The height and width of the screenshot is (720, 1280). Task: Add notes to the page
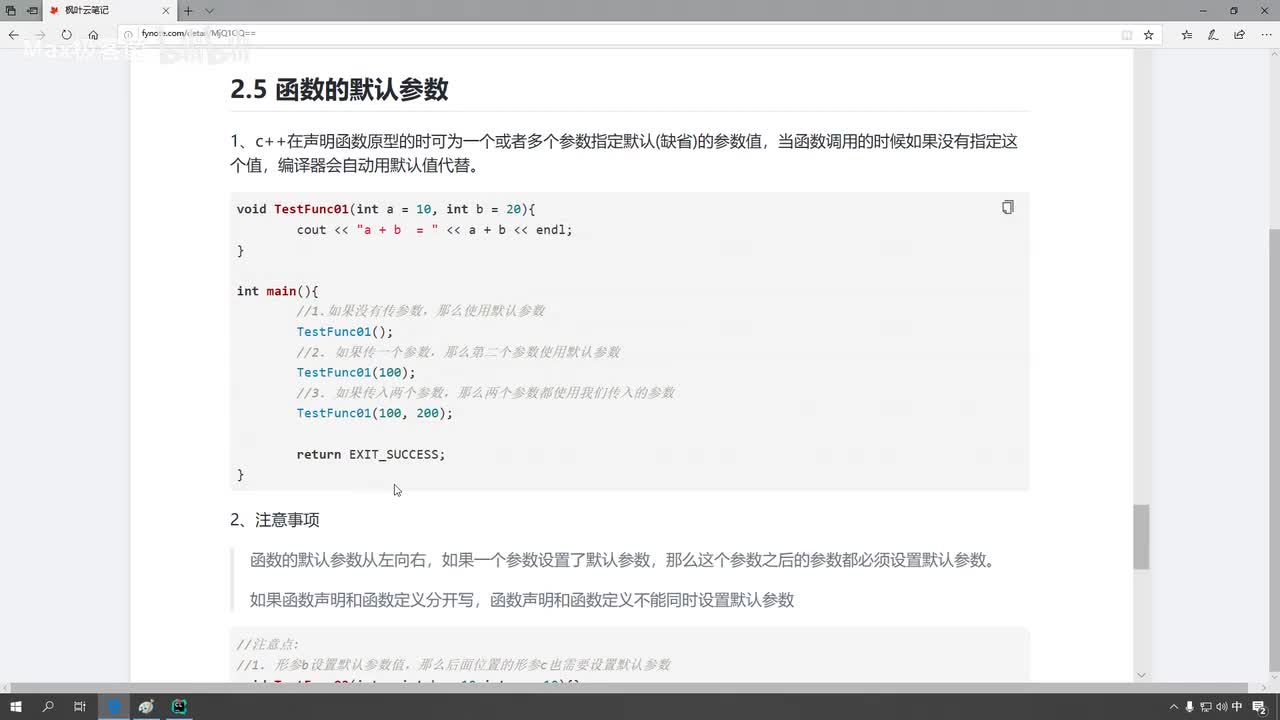click(1213, 34)
